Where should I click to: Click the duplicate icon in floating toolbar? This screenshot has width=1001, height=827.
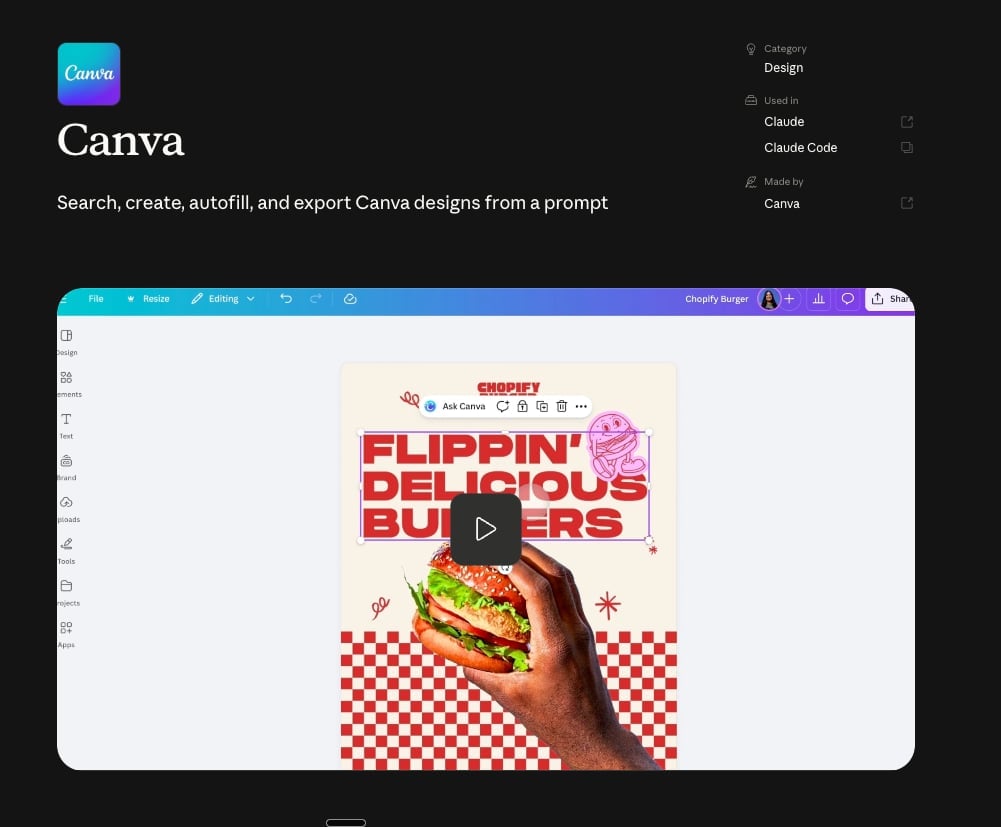tap(542, 406)
